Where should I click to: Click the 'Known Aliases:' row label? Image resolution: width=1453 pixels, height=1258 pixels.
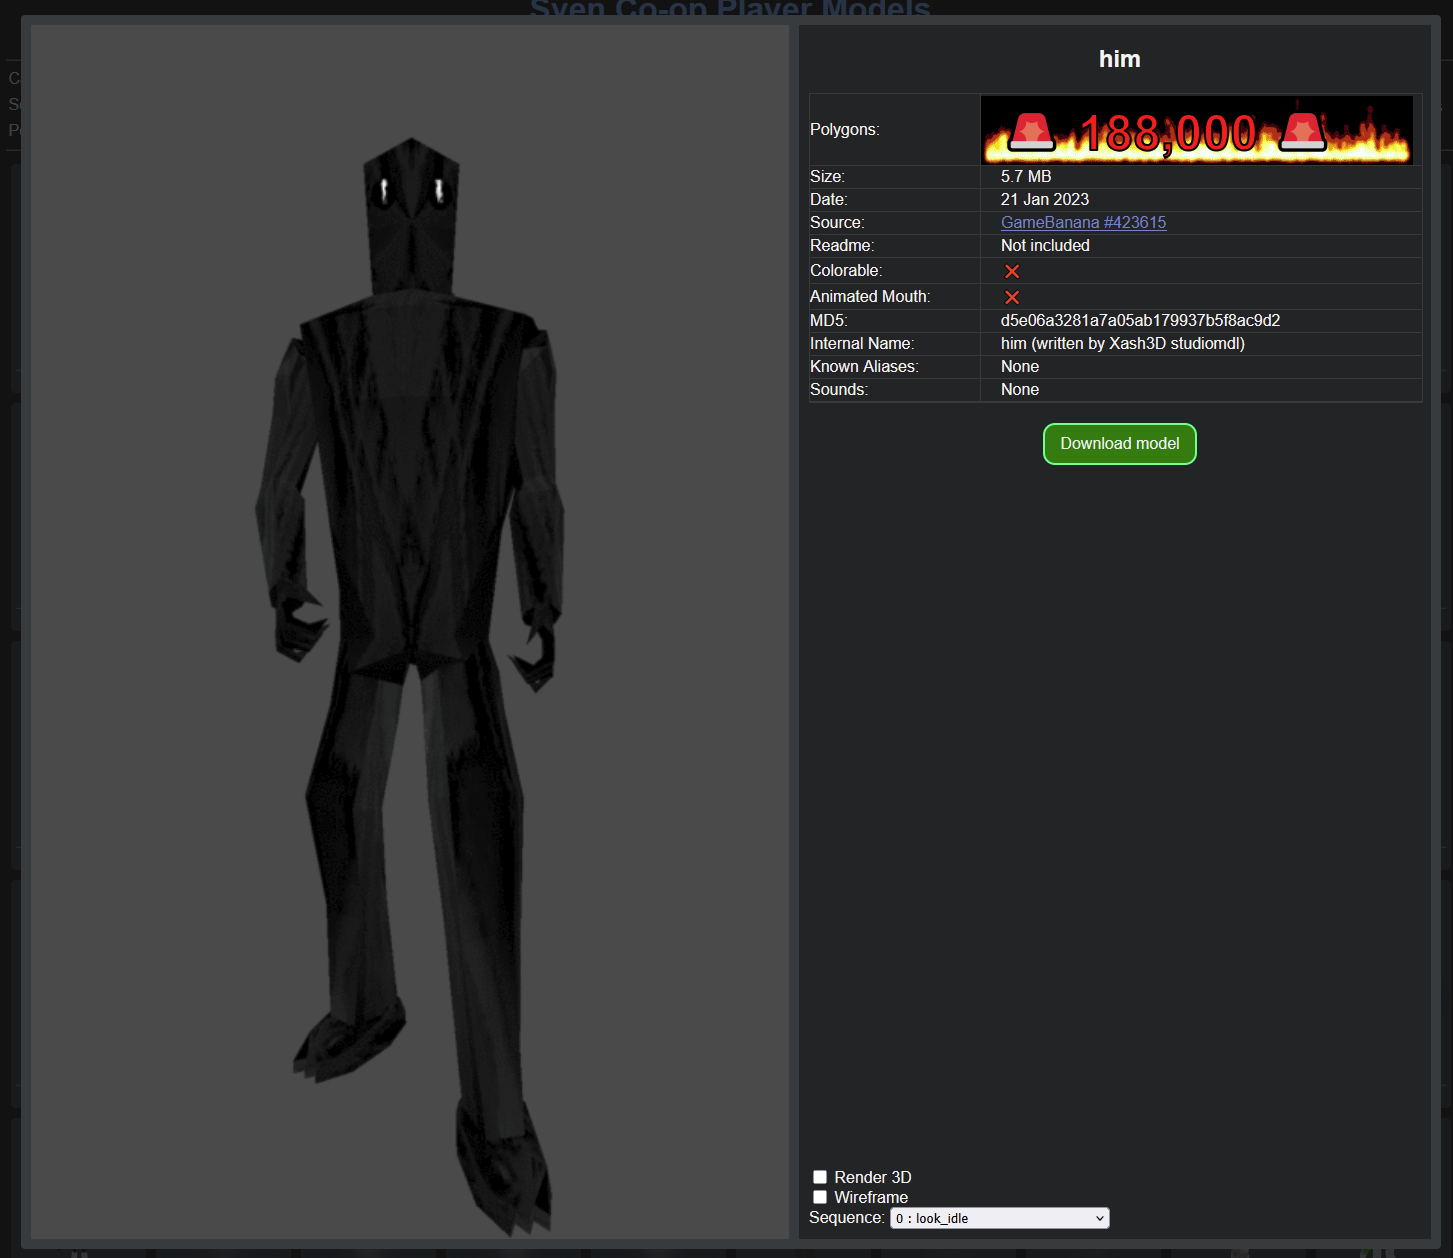[864, 367]
